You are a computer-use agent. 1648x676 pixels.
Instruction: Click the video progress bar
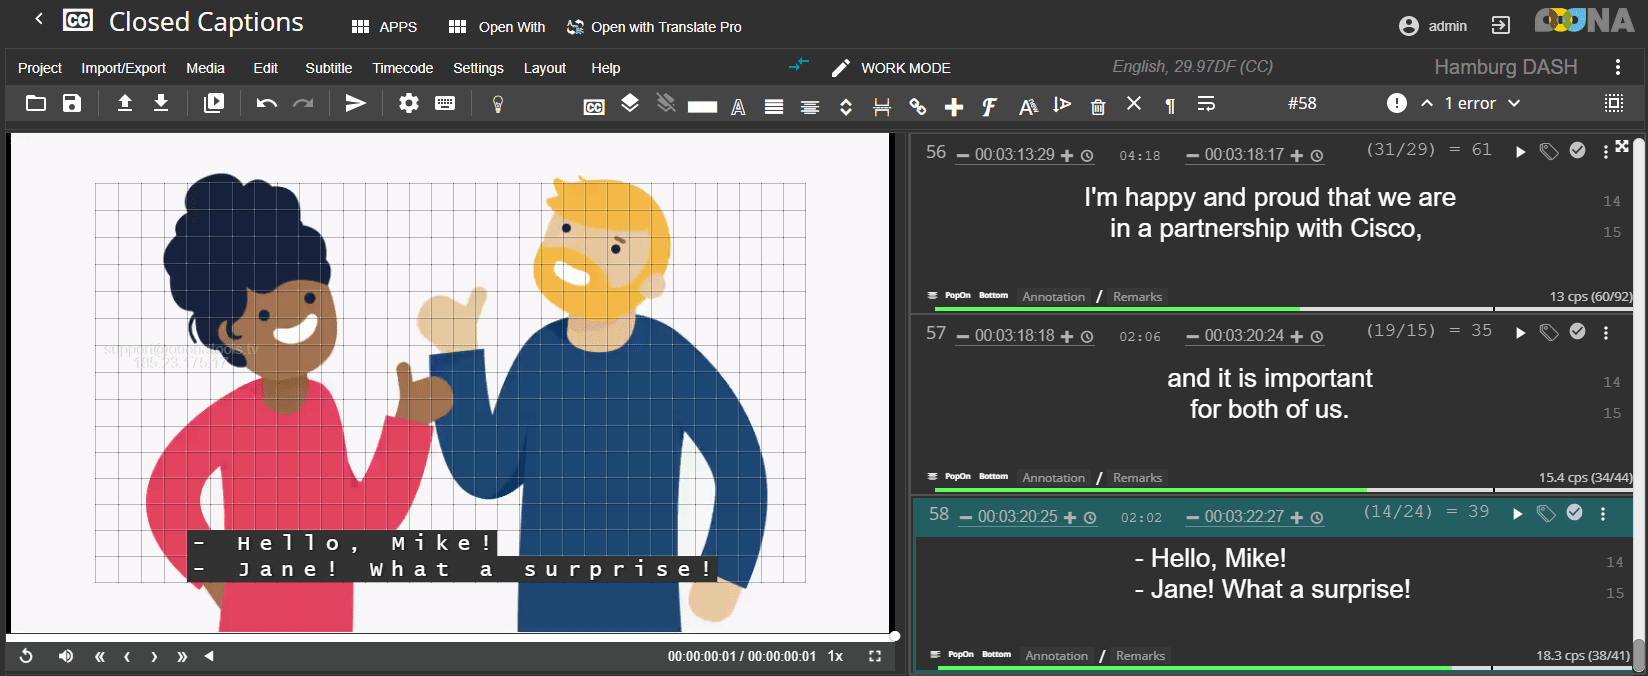450,636
